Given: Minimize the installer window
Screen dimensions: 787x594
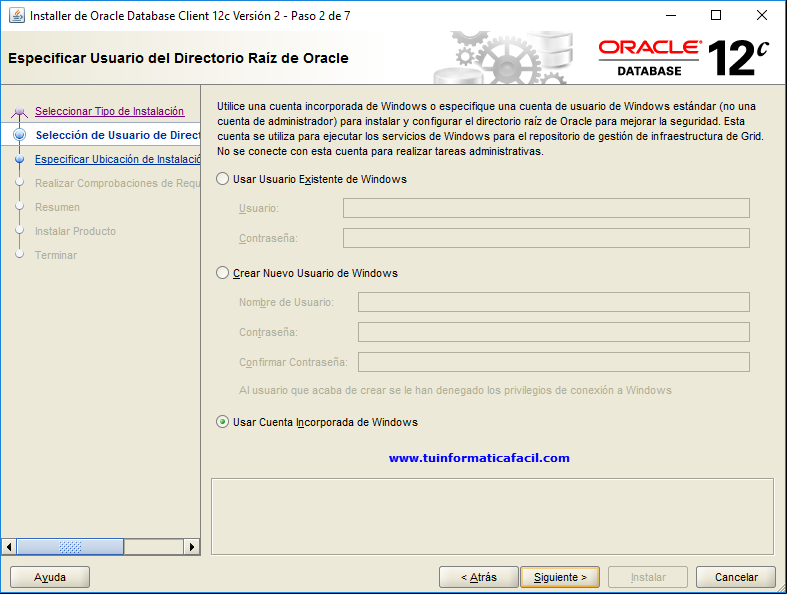Looking at the screenshot, I should tap(671, 16).
